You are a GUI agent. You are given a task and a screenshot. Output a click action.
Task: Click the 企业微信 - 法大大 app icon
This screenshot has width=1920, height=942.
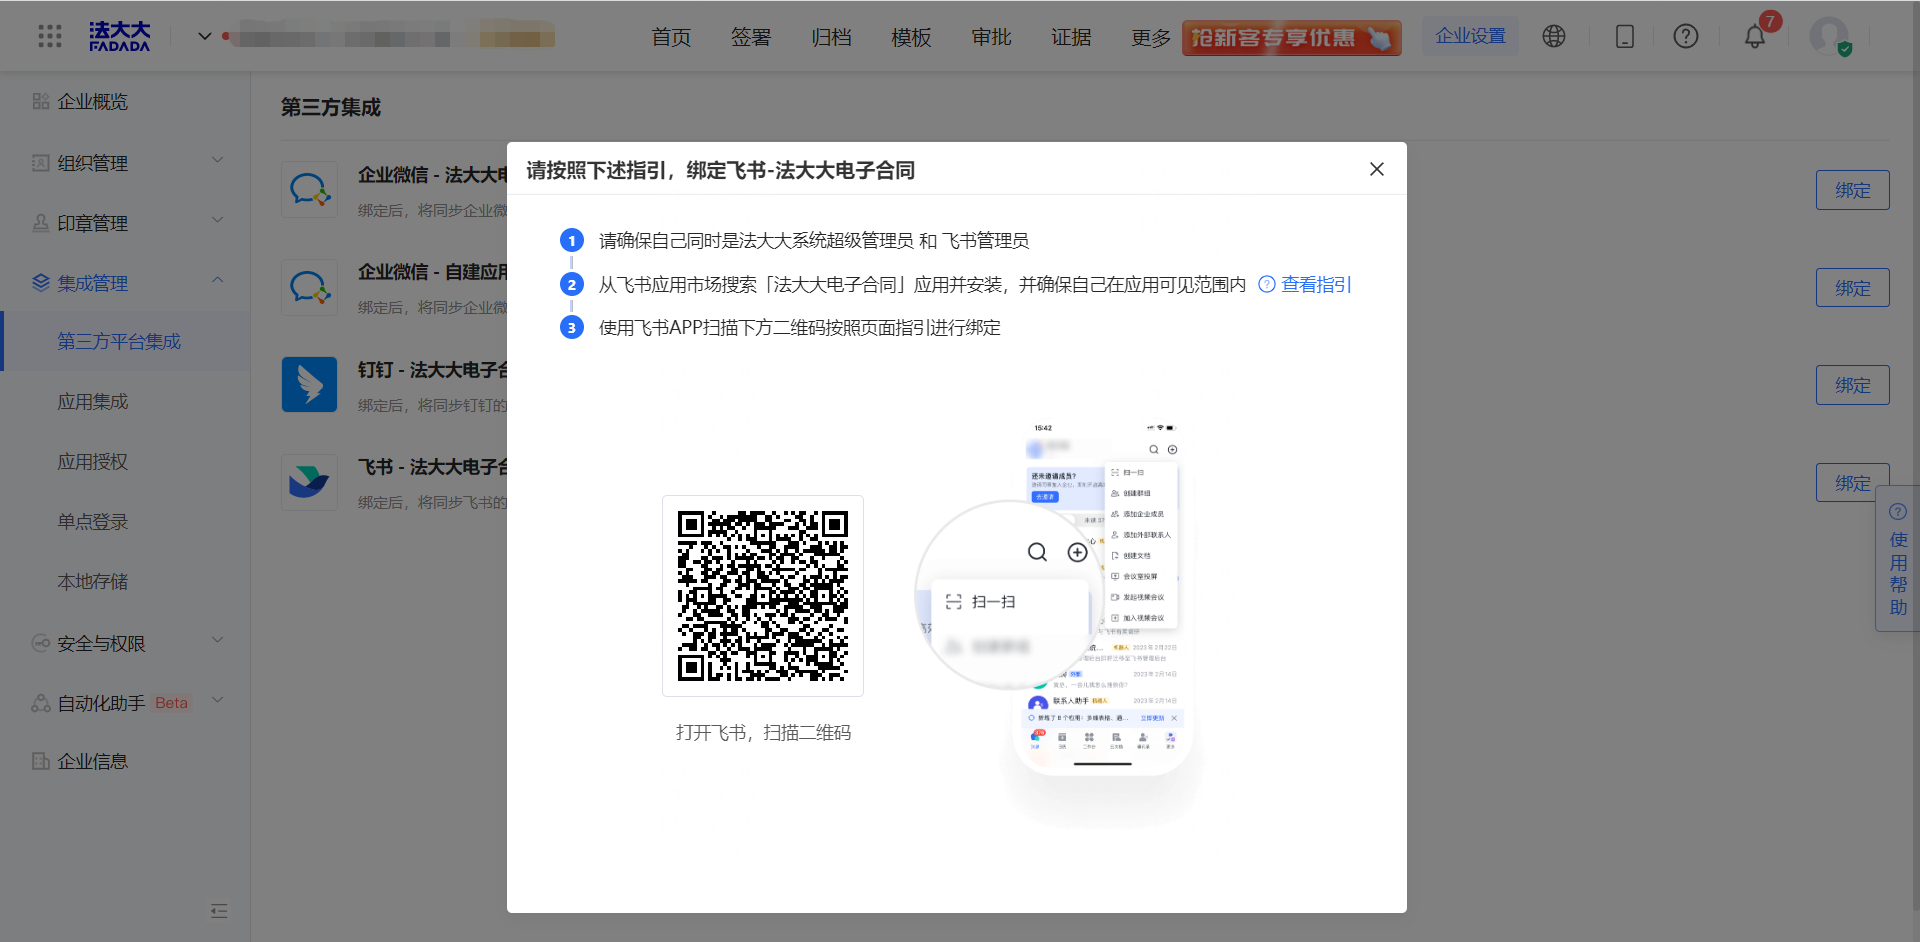(x=310, y=190)
